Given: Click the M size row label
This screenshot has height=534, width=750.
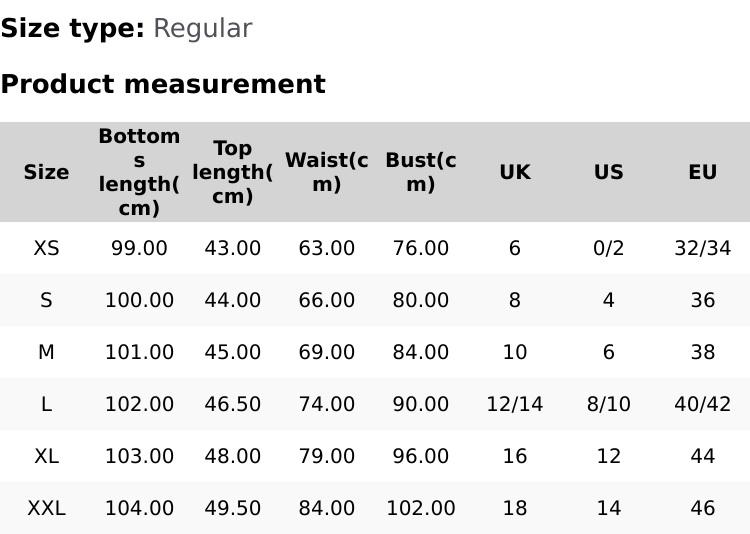Looking at the screenshot, I should tap(46, 352).
